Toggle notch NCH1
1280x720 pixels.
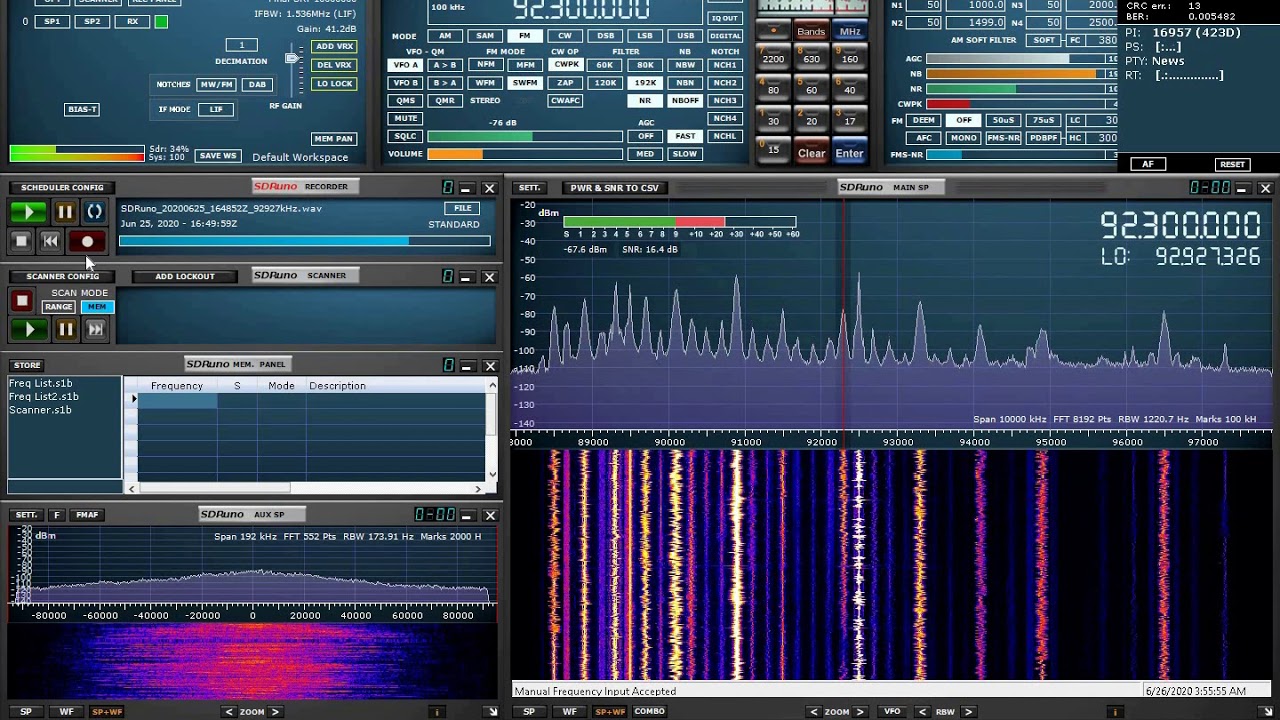725,65
